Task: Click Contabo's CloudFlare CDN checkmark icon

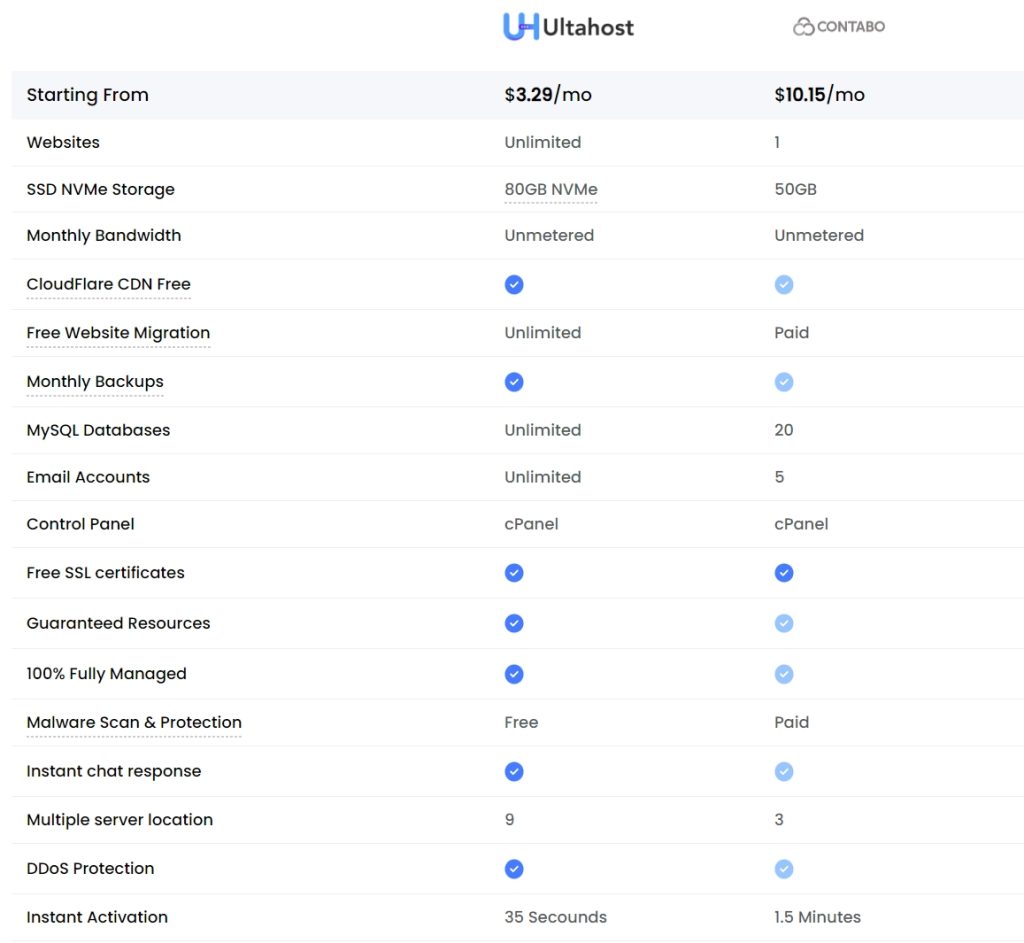Action: pos(784,285)
